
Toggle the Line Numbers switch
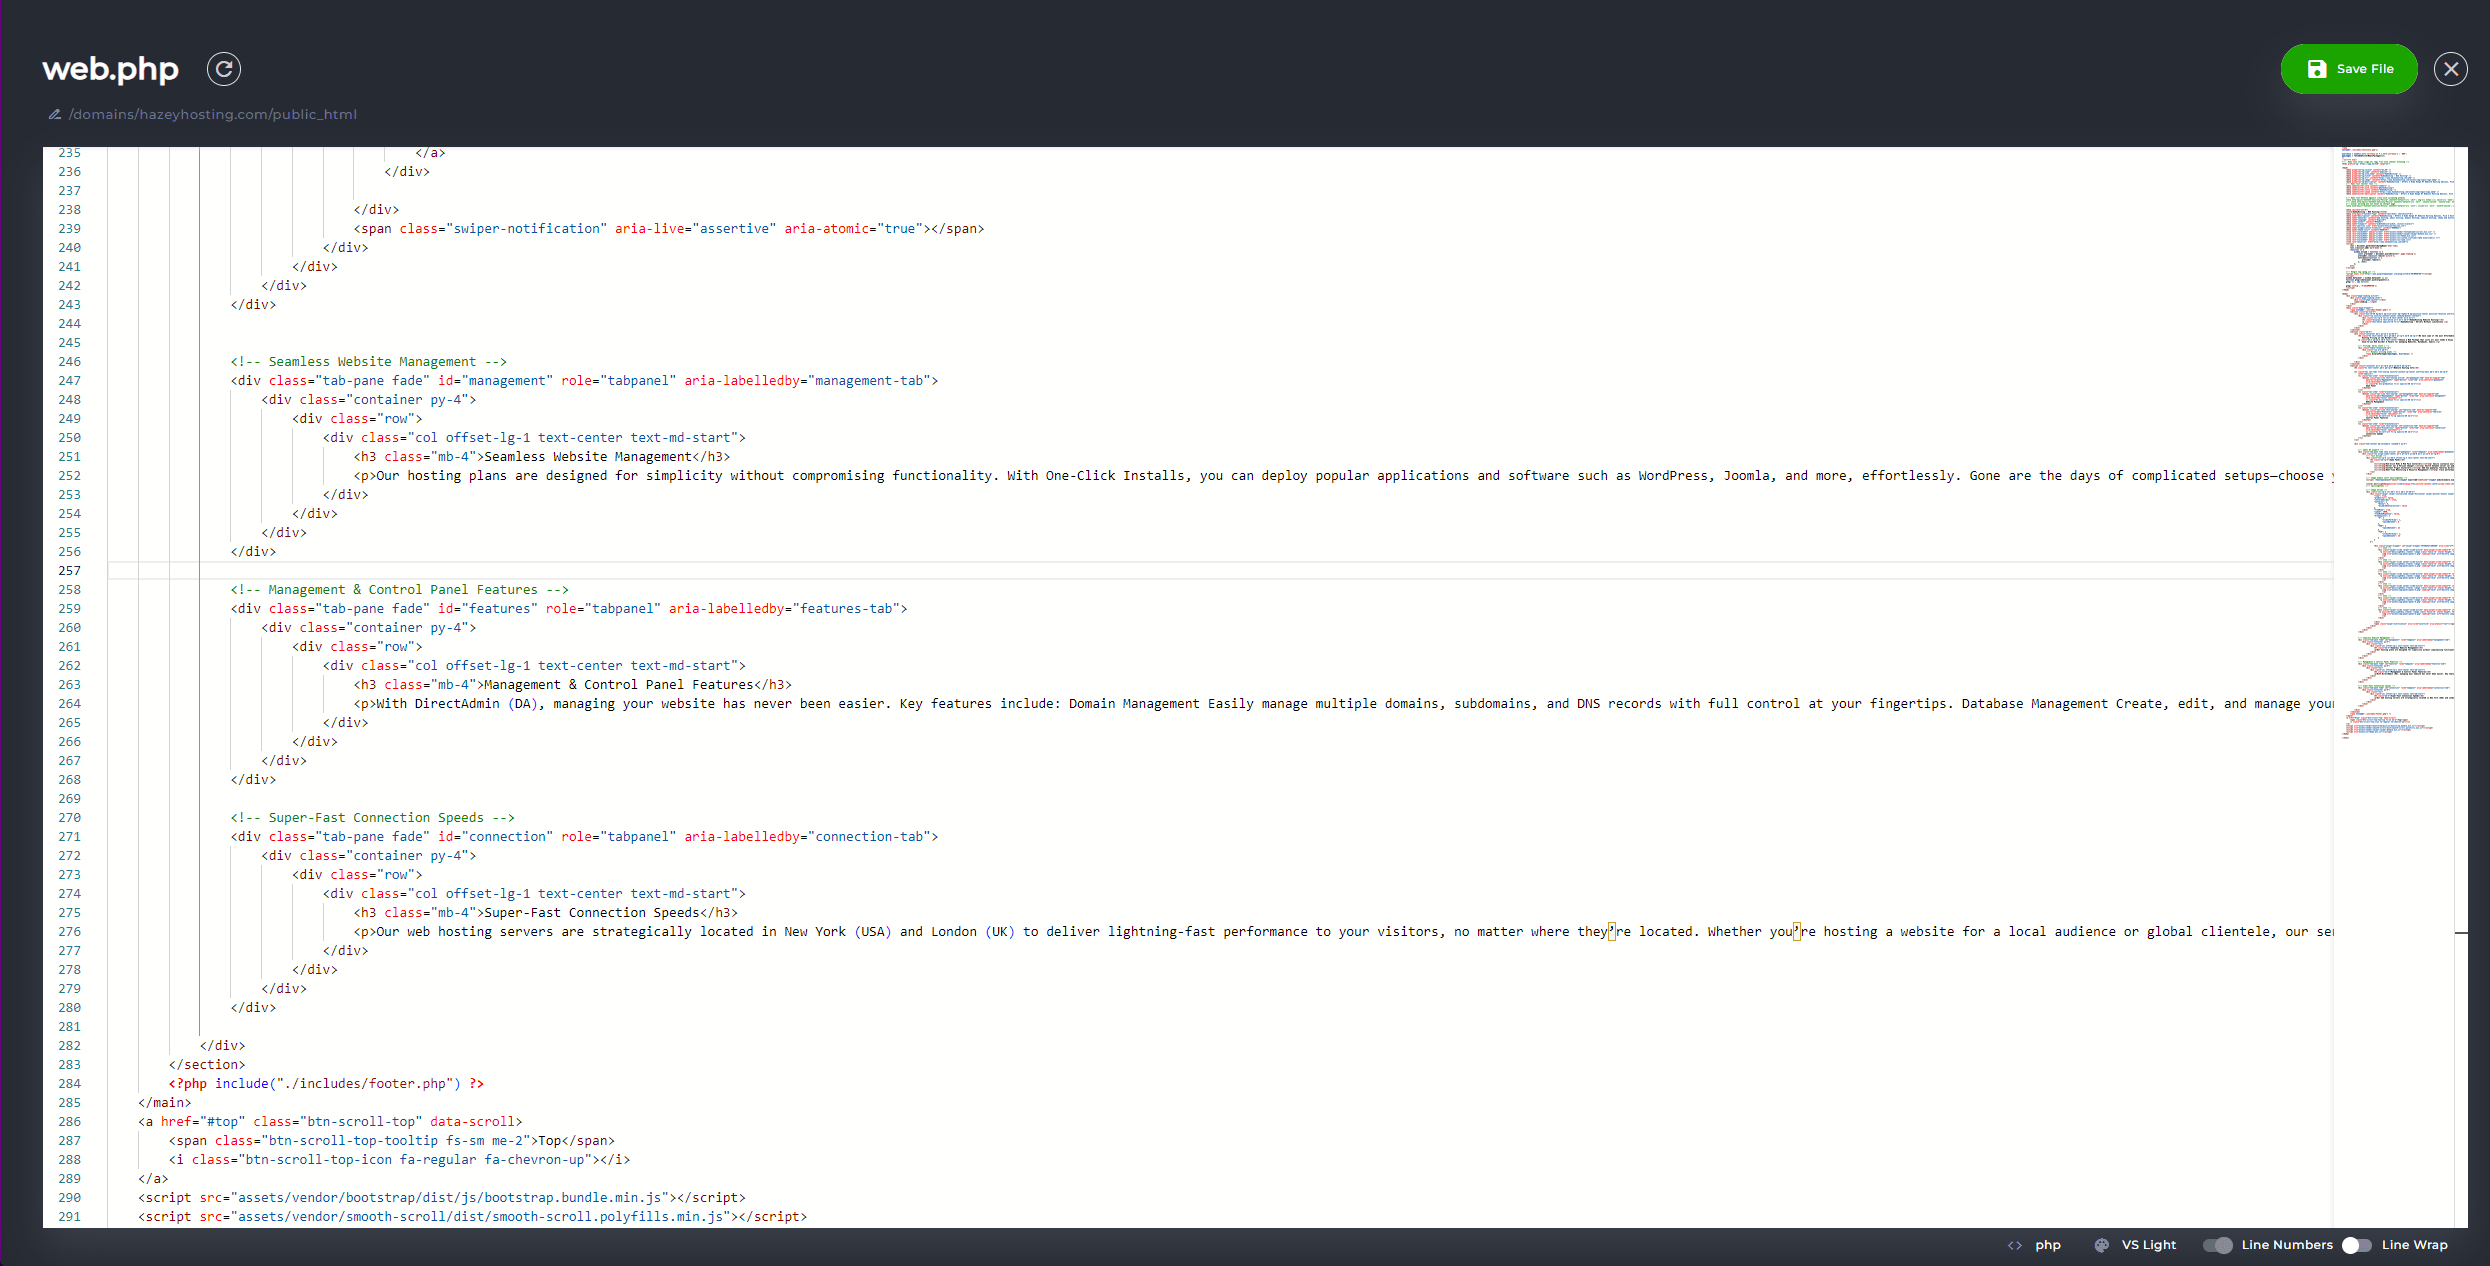coord(2218,1245)
